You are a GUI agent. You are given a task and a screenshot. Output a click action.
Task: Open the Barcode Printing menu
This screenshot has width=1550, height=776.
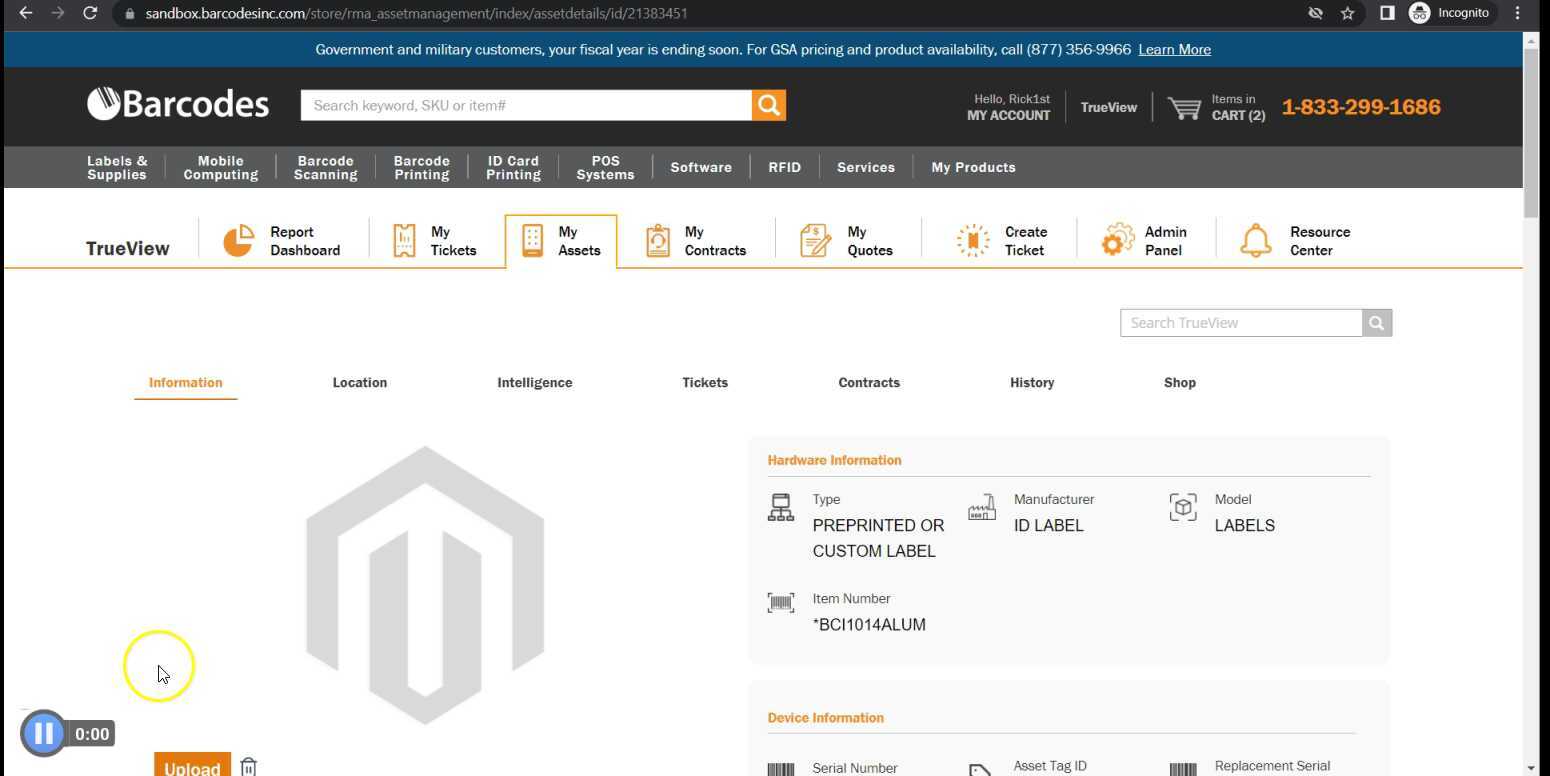point(421,168)
